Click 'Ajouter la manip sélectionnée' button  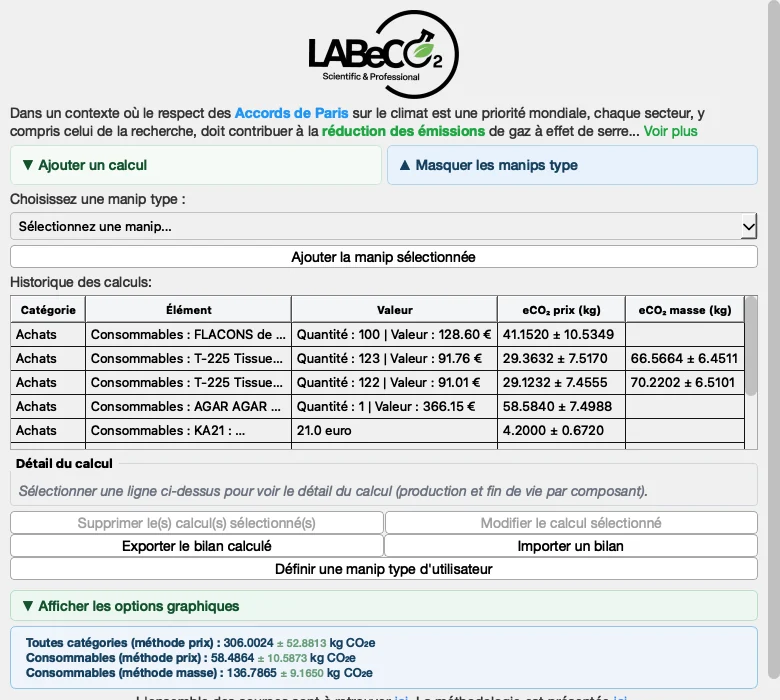(384, 257)
